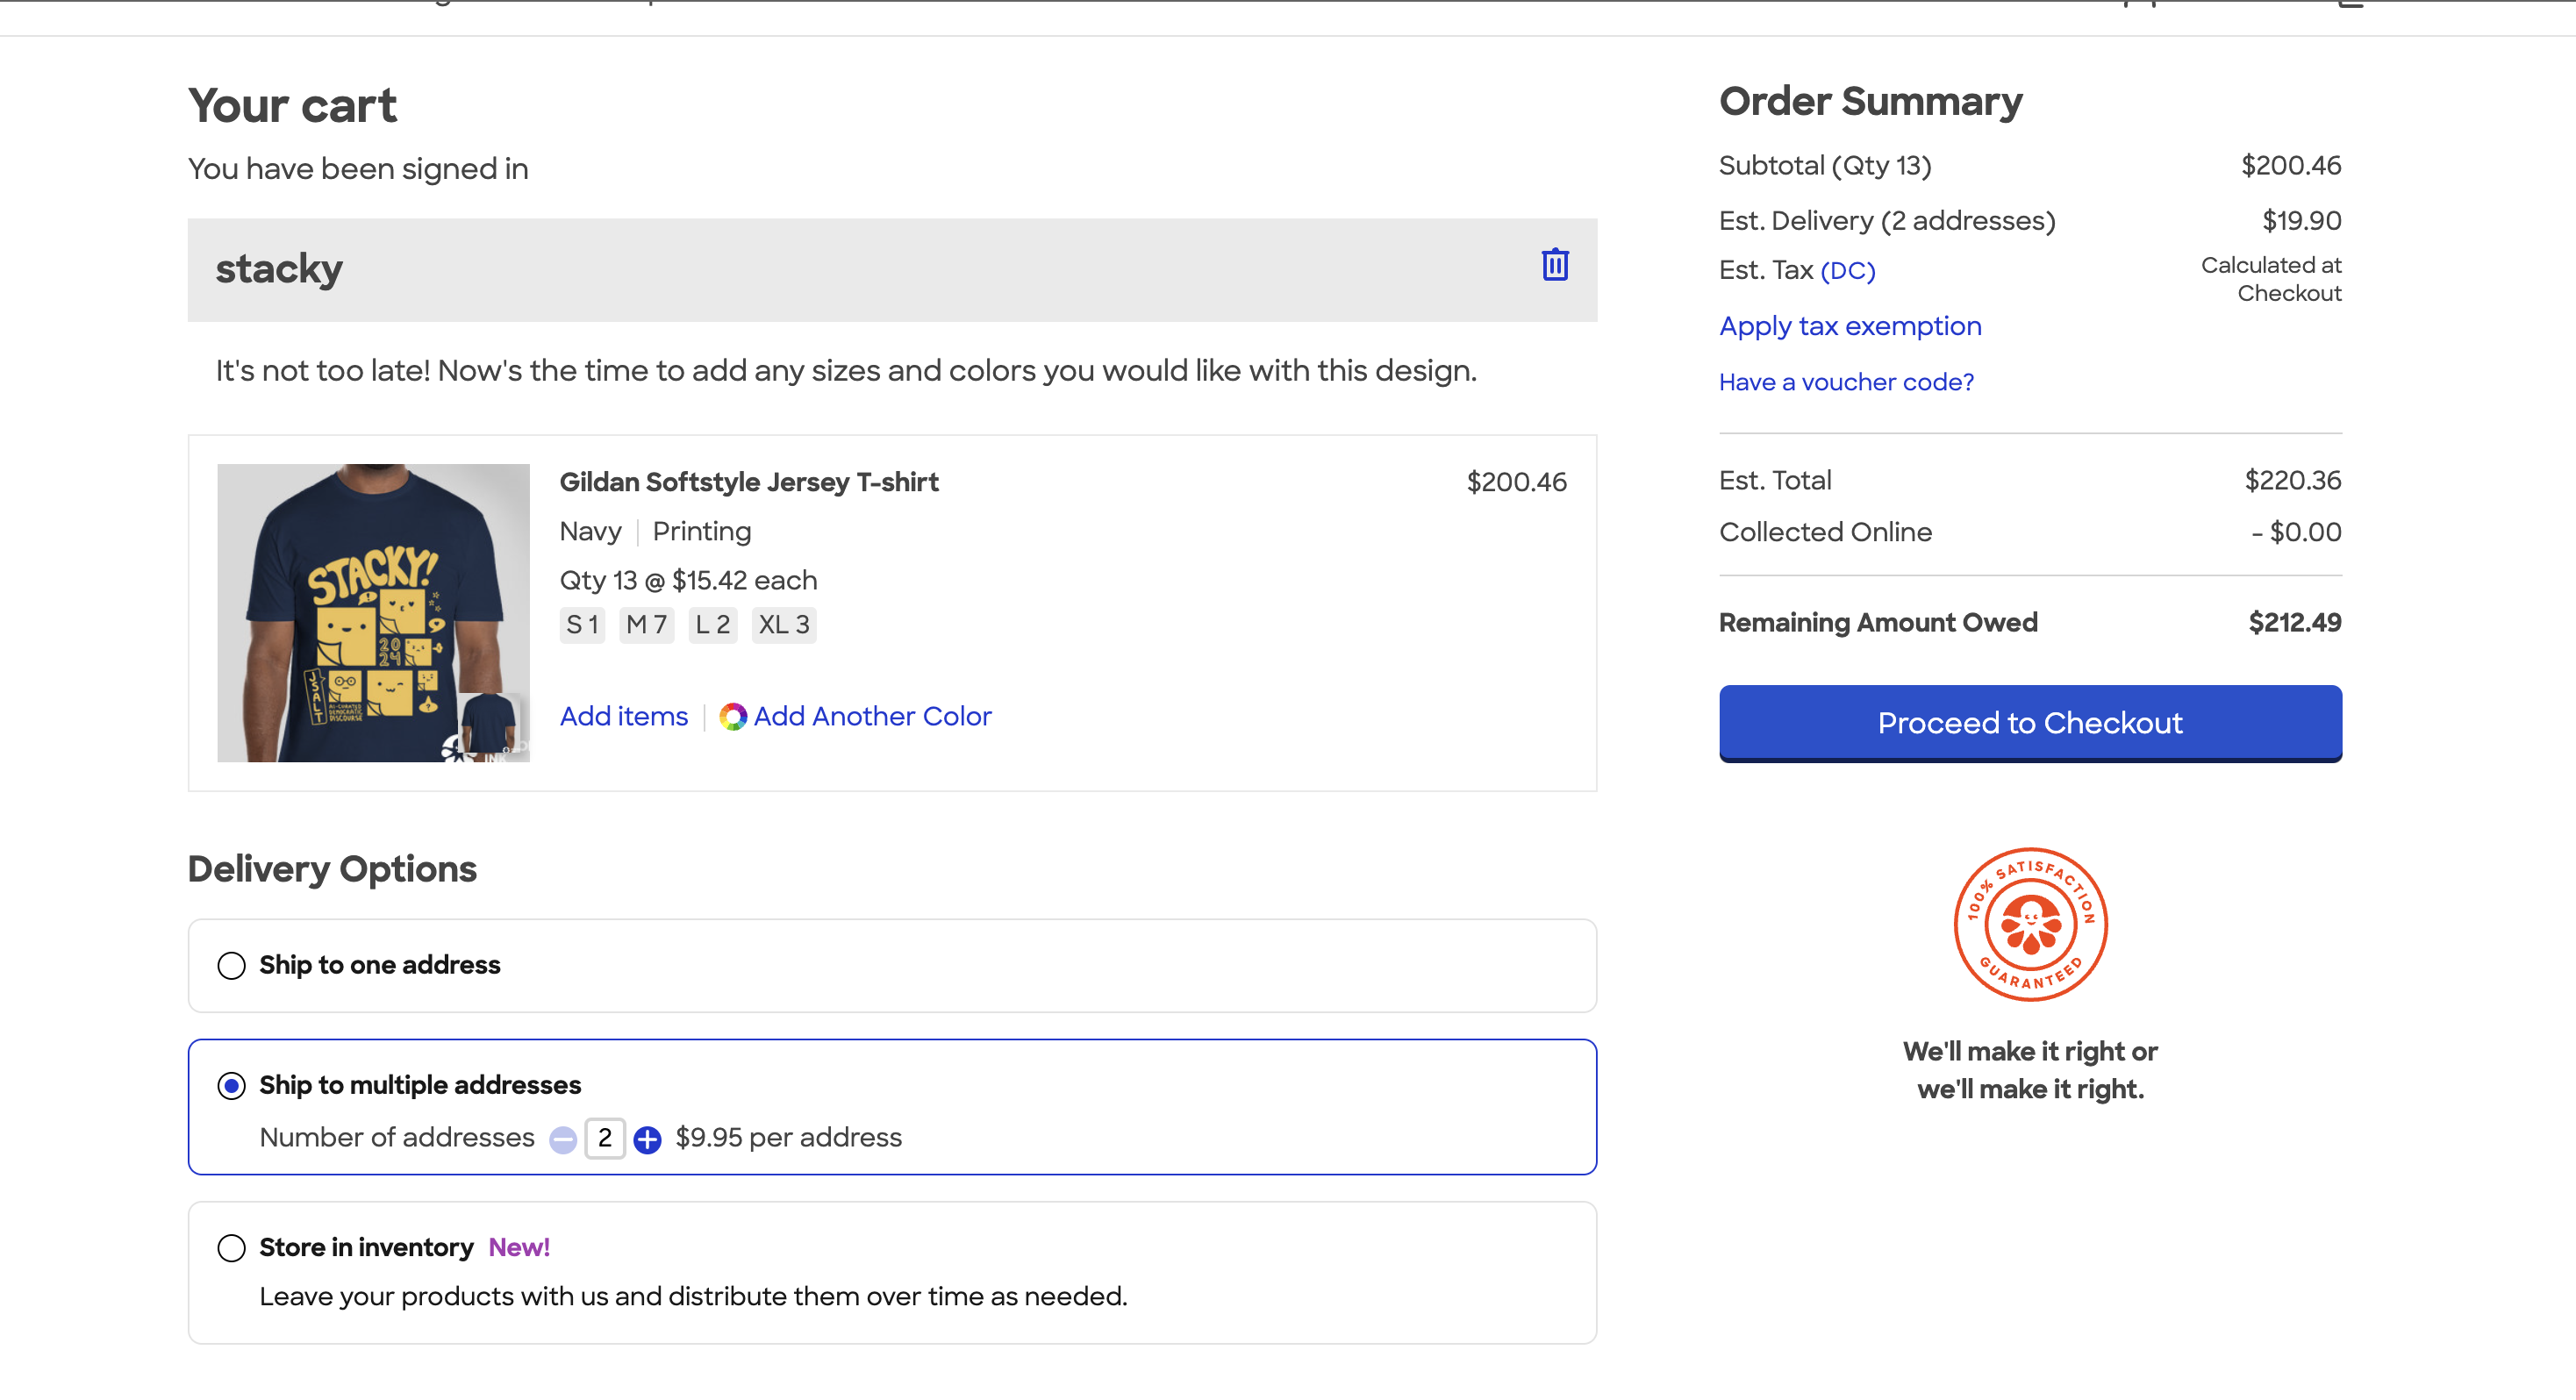The width and height of the screenshot is (2576, 1400).
Task: Select Store in inventory radio button
Action: (x=231, y=1246)
